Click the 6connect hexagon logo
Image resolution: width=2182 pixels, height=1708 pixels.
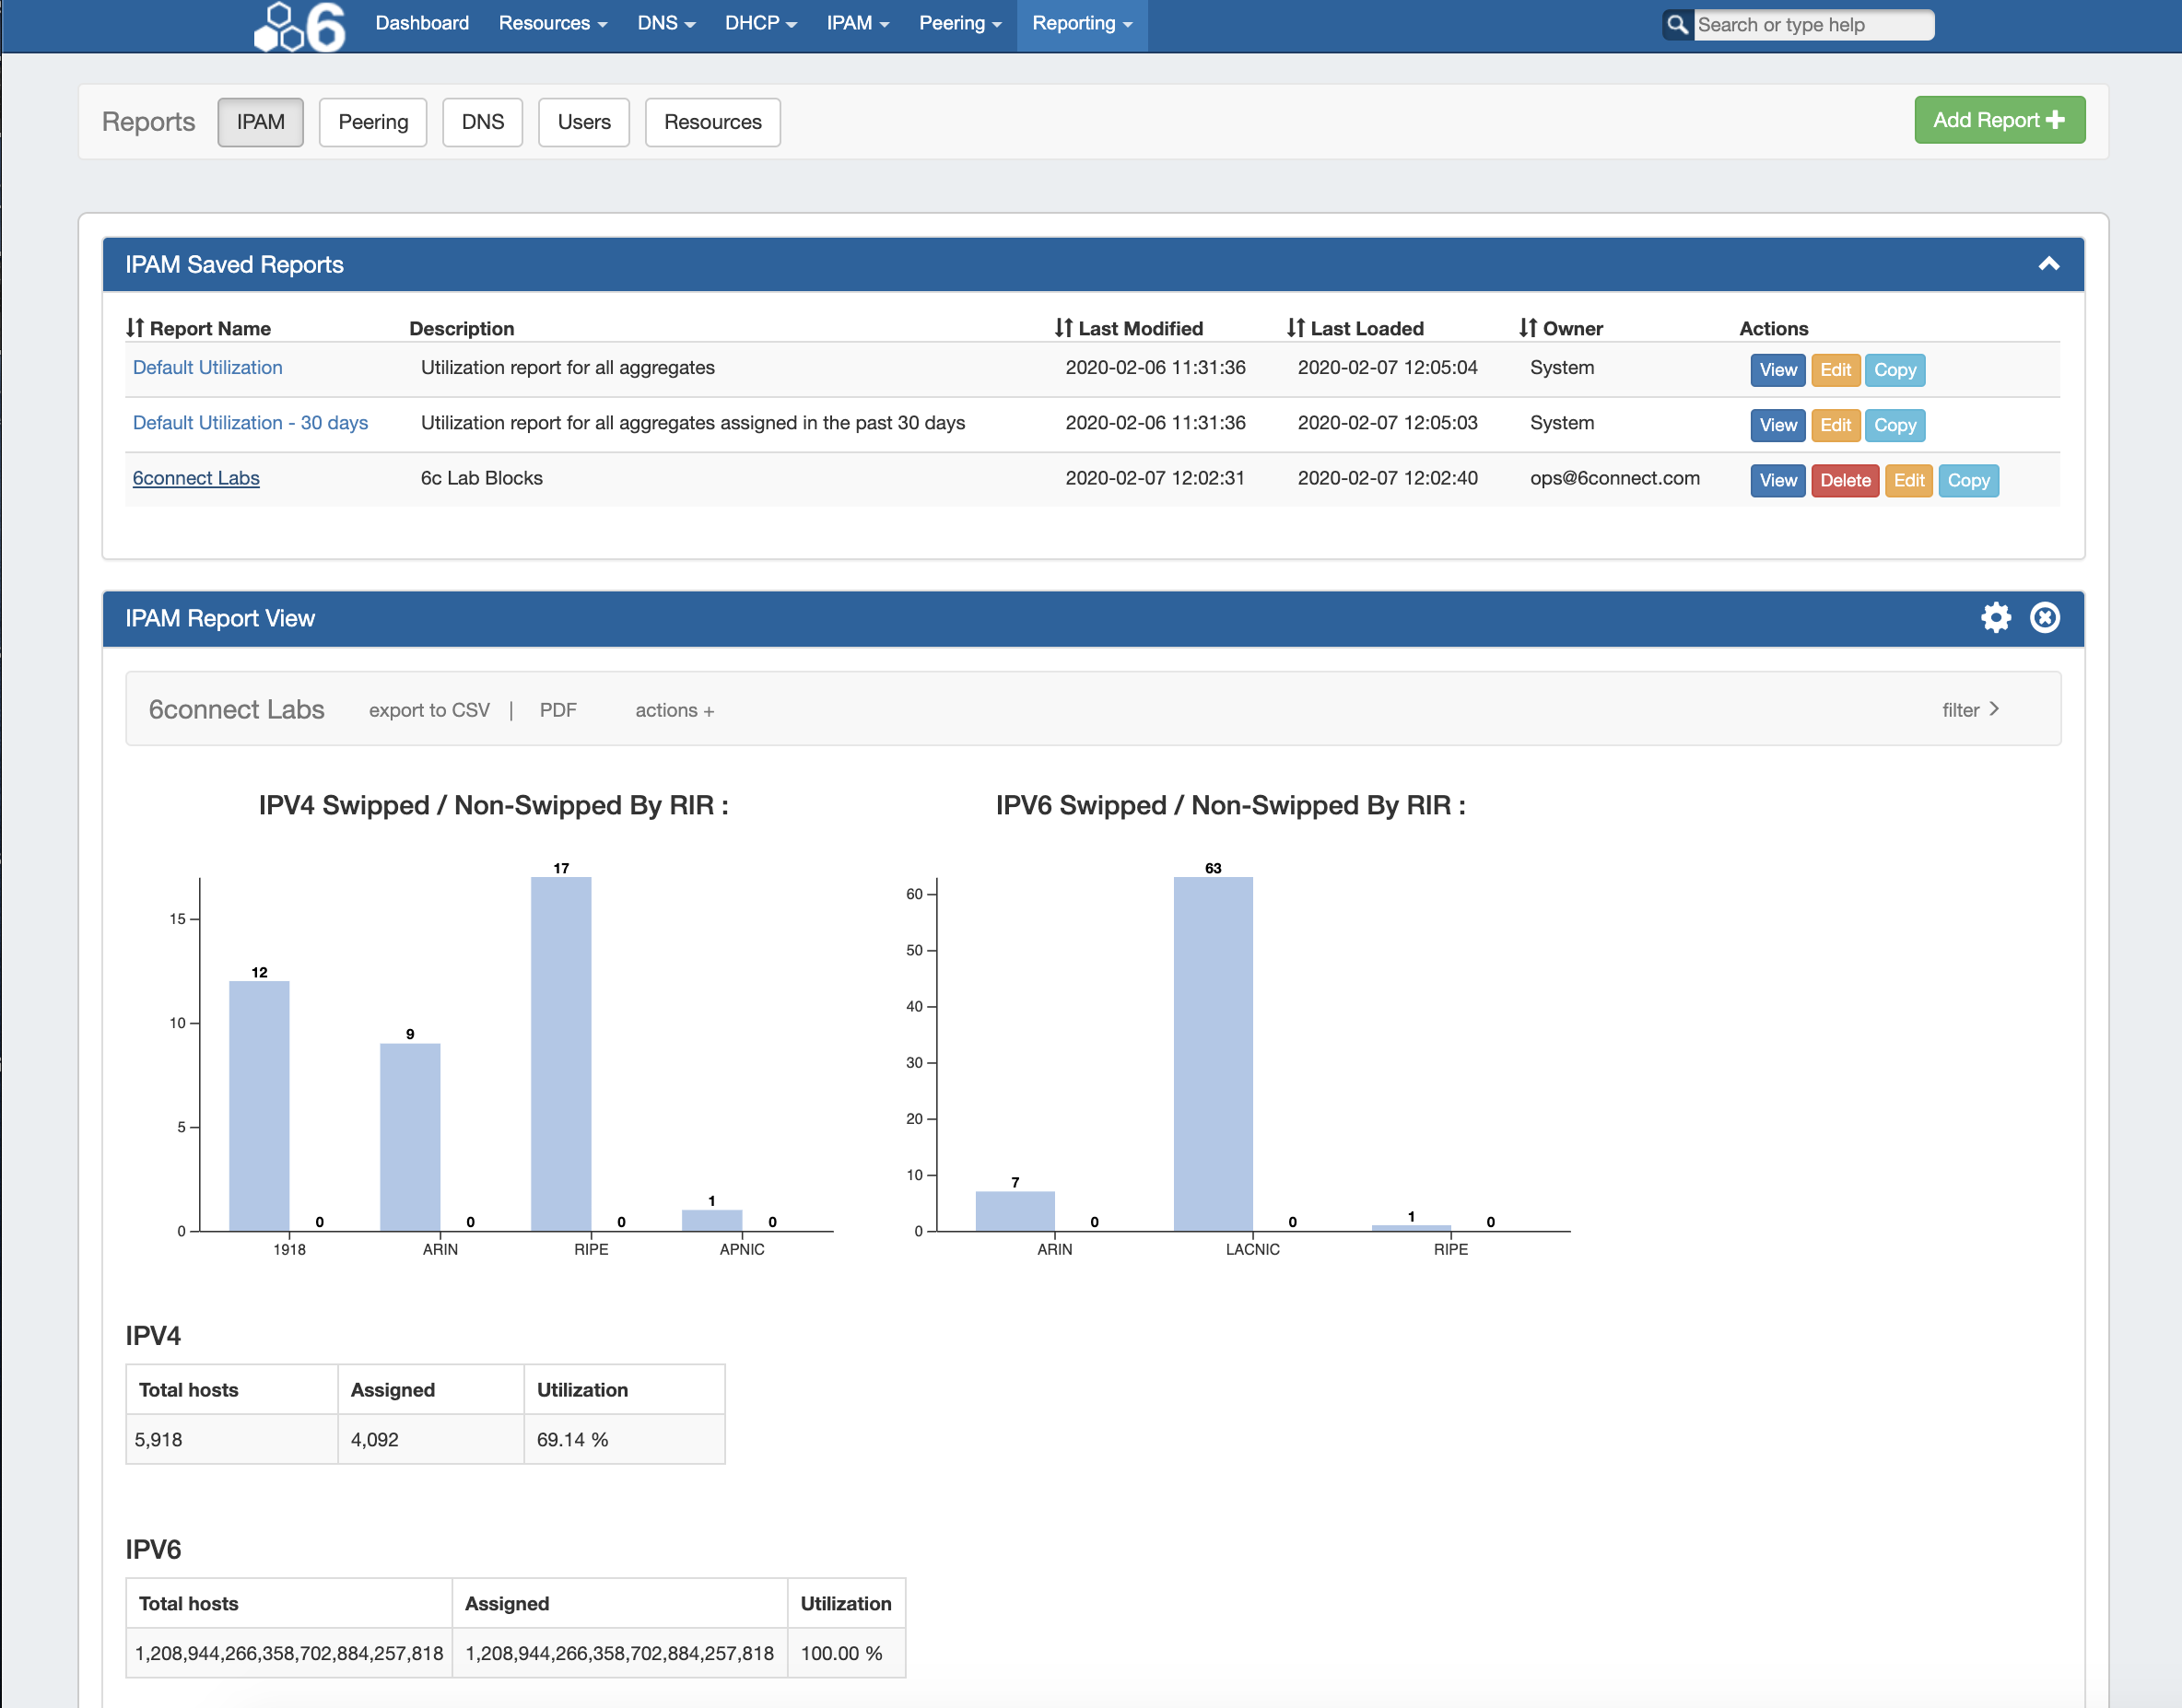click(x=299, y=26)
